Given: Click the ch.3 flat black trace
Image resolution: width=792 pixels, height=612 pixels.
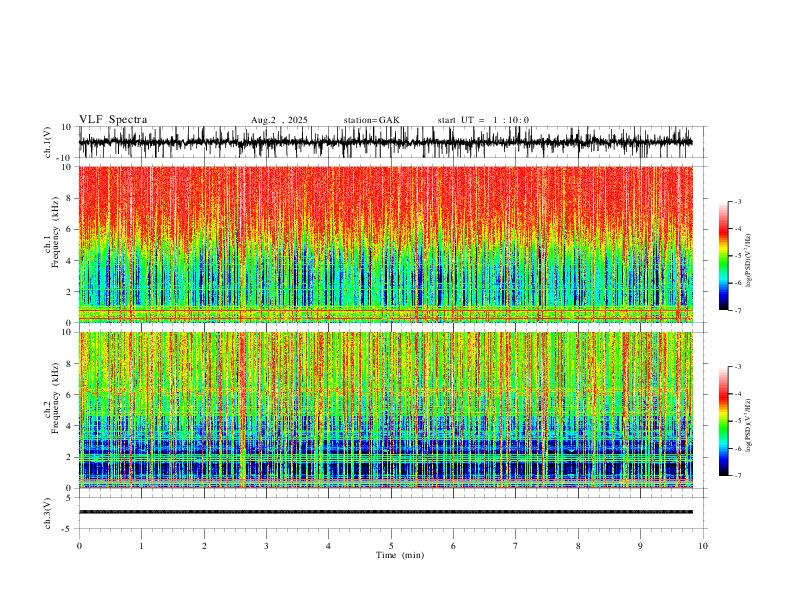Looking at the screenshot, I should 385,512.
